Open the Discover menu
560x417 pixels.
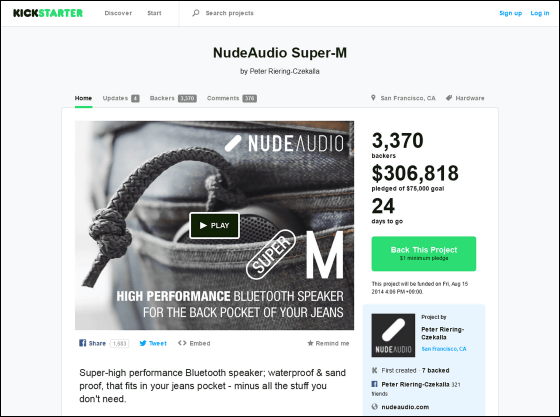[x=118, y=13]
